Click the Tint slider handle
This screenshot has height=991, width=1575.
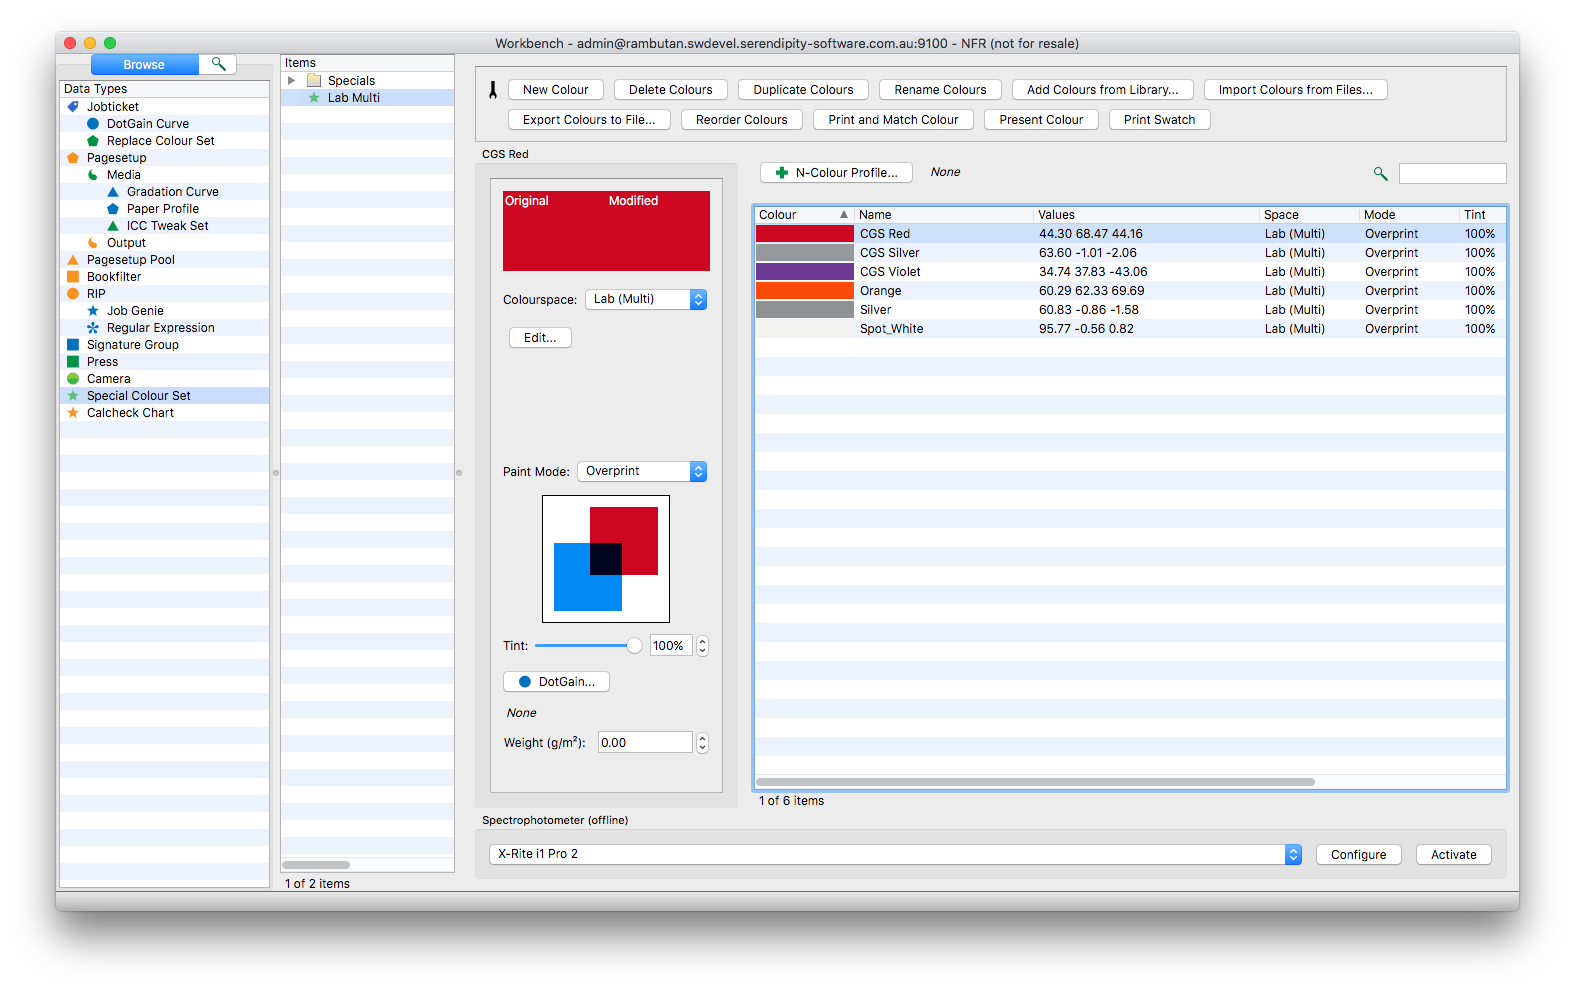click(x=634, y=646)
